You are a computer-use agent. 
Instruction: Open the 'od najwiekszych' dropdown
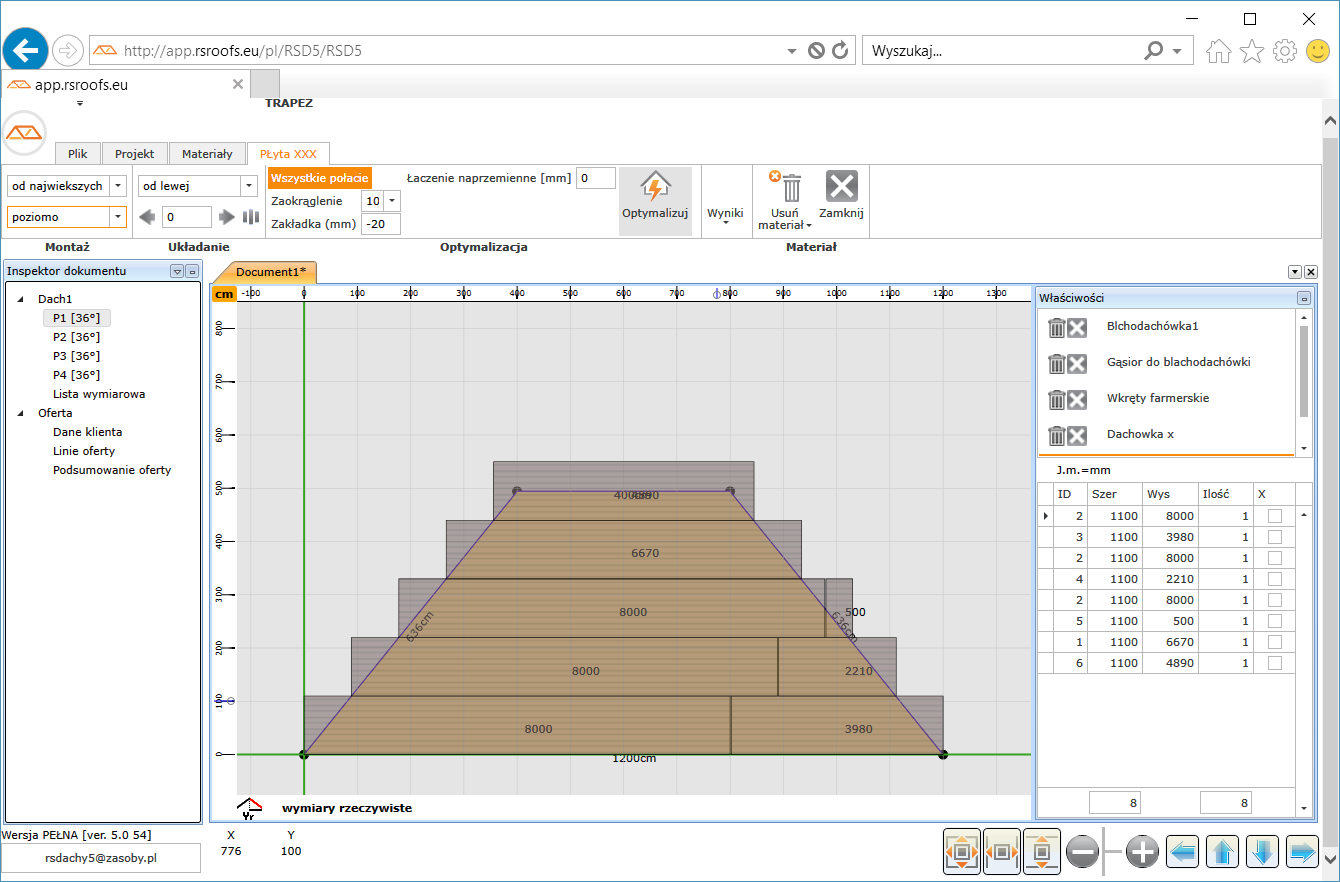pyautogui.click(x=118, y=186)
